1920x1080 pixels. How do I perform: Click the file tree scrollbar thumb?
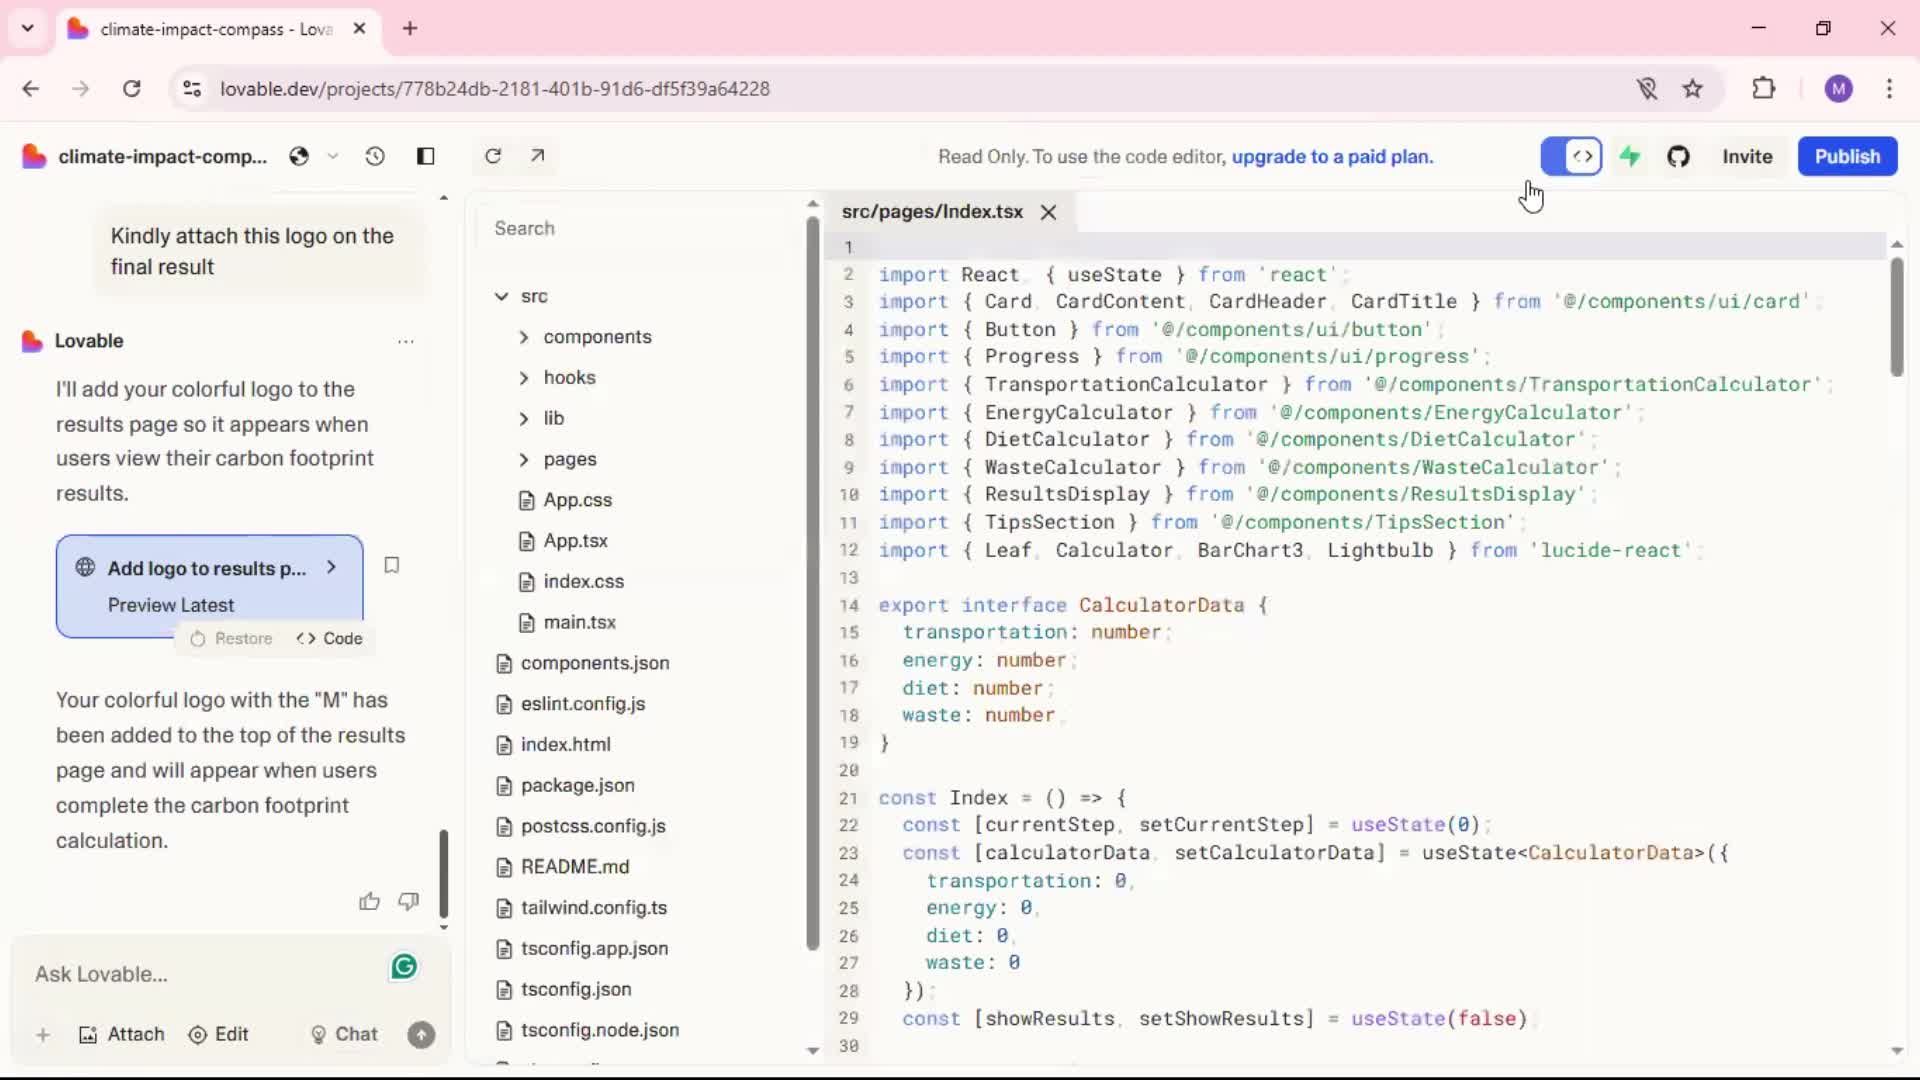tap(812, 584)
